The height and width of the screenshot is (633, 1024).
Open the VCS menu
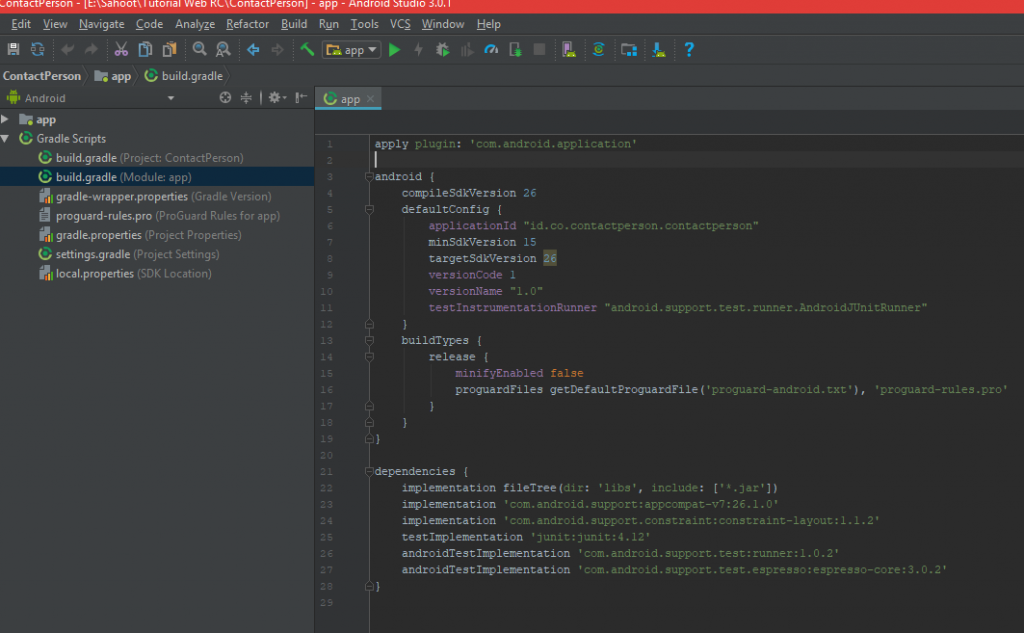(x=400, y=23)
